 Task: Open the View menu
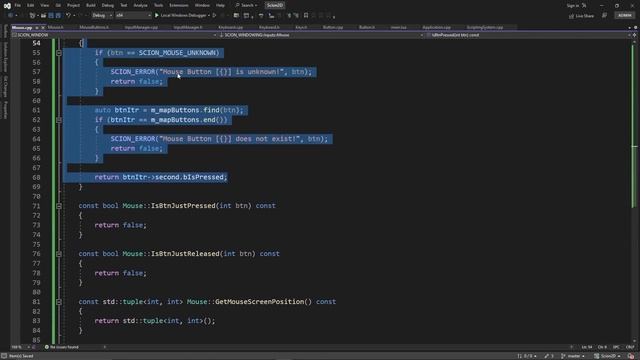44,5
